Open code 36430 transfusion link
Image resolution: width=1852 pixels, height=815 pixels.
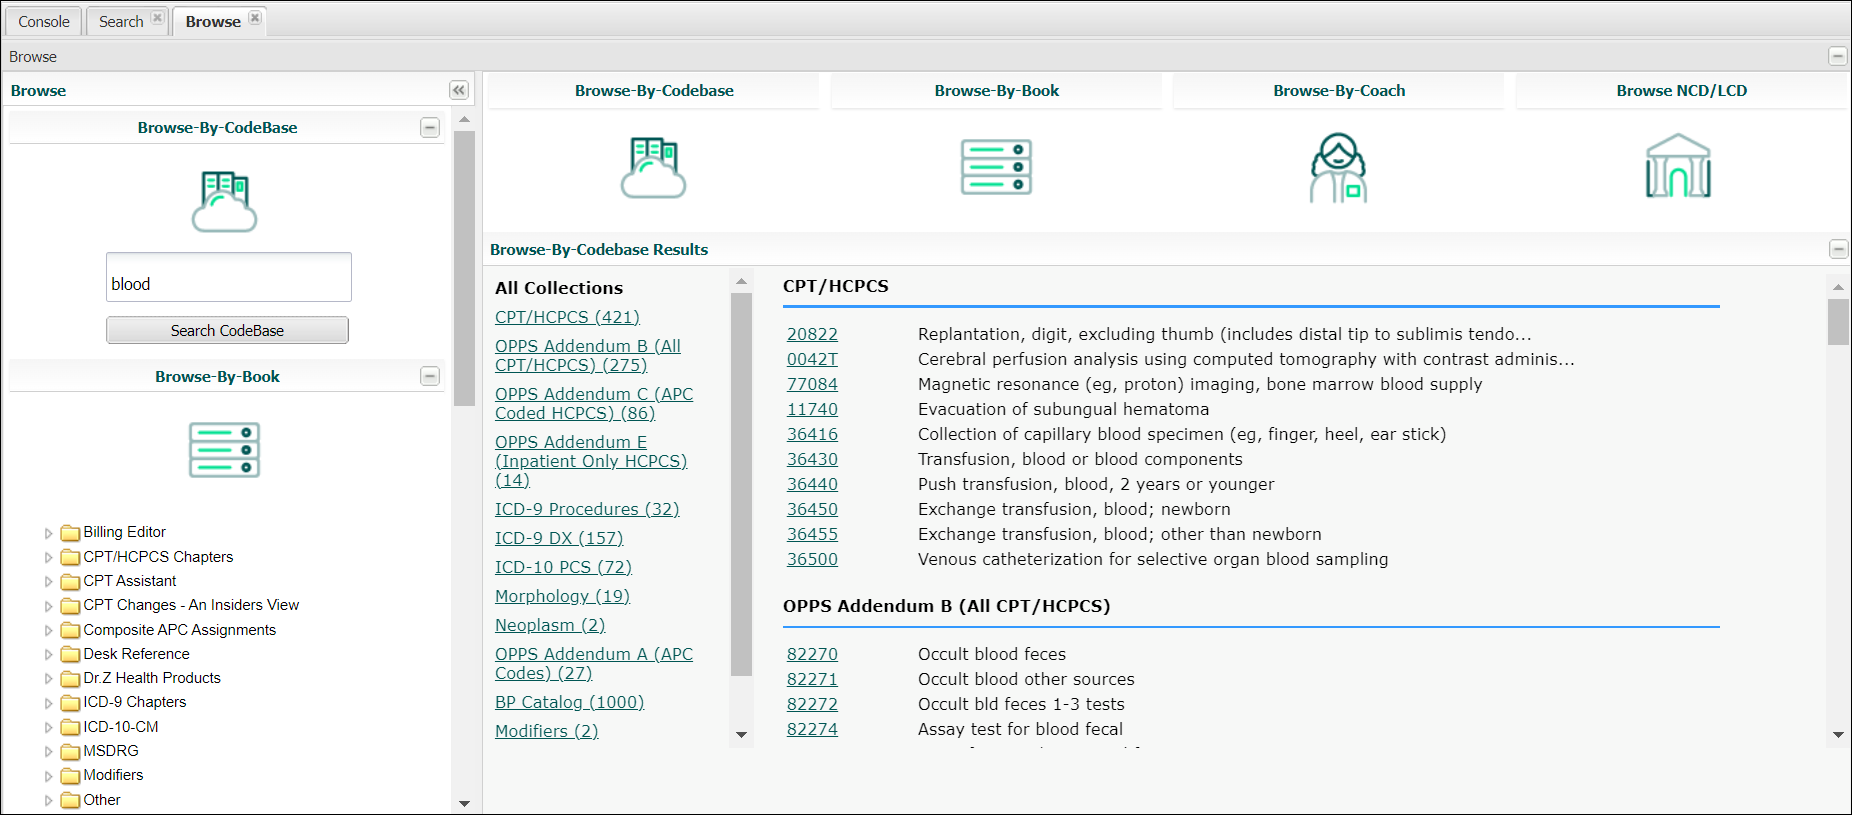(812, 460)
